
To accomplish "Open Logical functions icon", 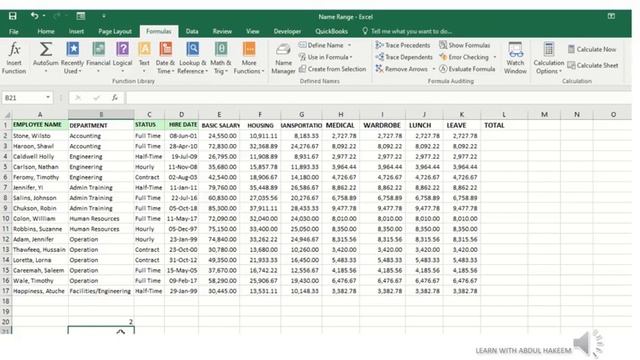I will (122, 49).
